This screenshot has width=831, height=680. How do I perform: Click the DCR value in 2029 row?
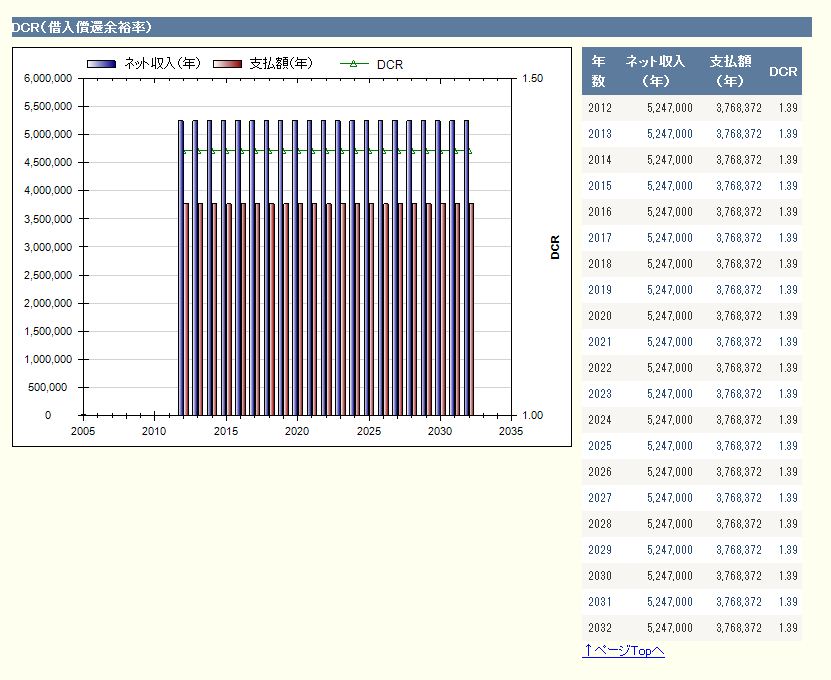[x=787, y=550]
